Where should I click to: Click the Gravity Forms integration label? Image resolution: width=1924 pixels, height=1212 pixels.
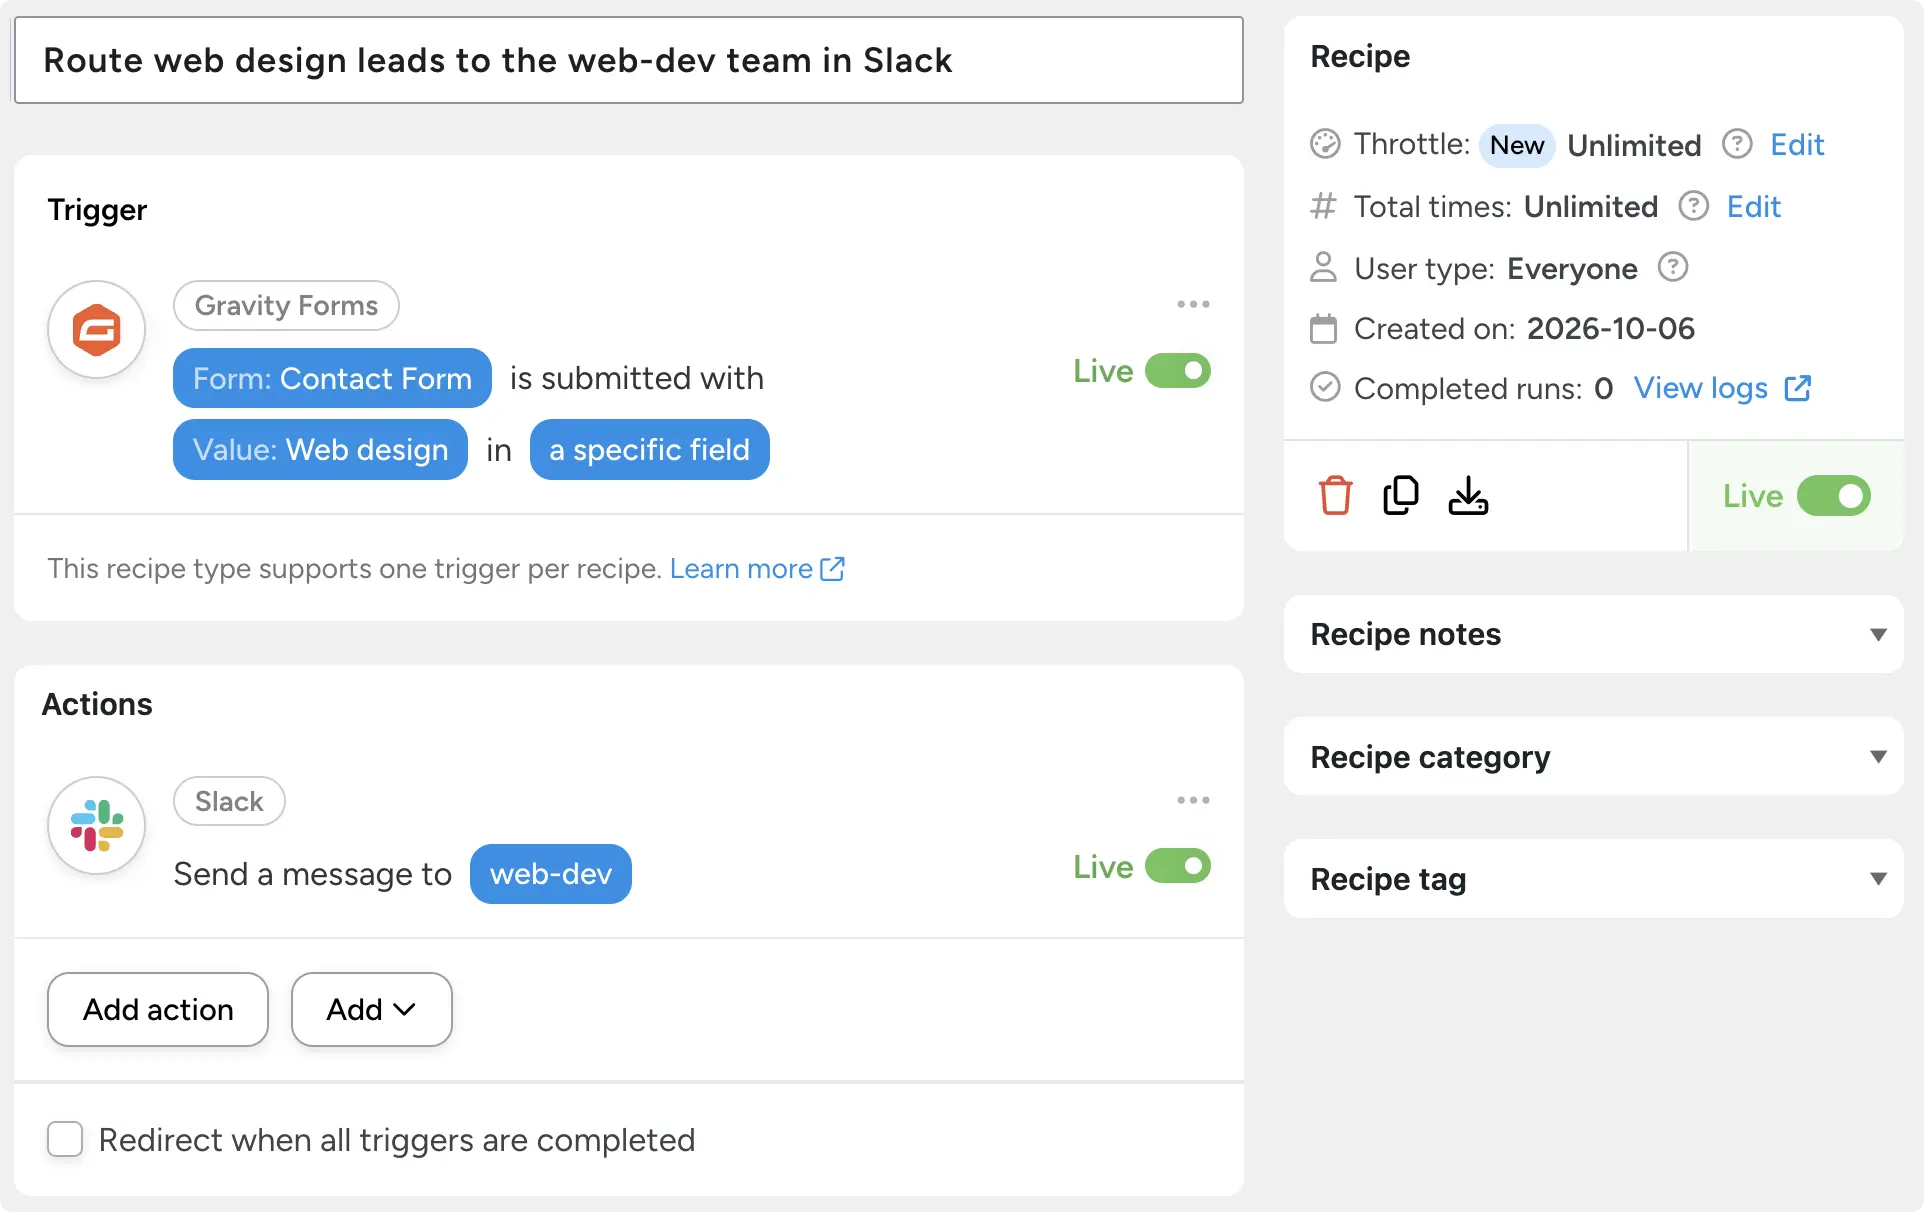pyautogui.click(x=286, y=305)
